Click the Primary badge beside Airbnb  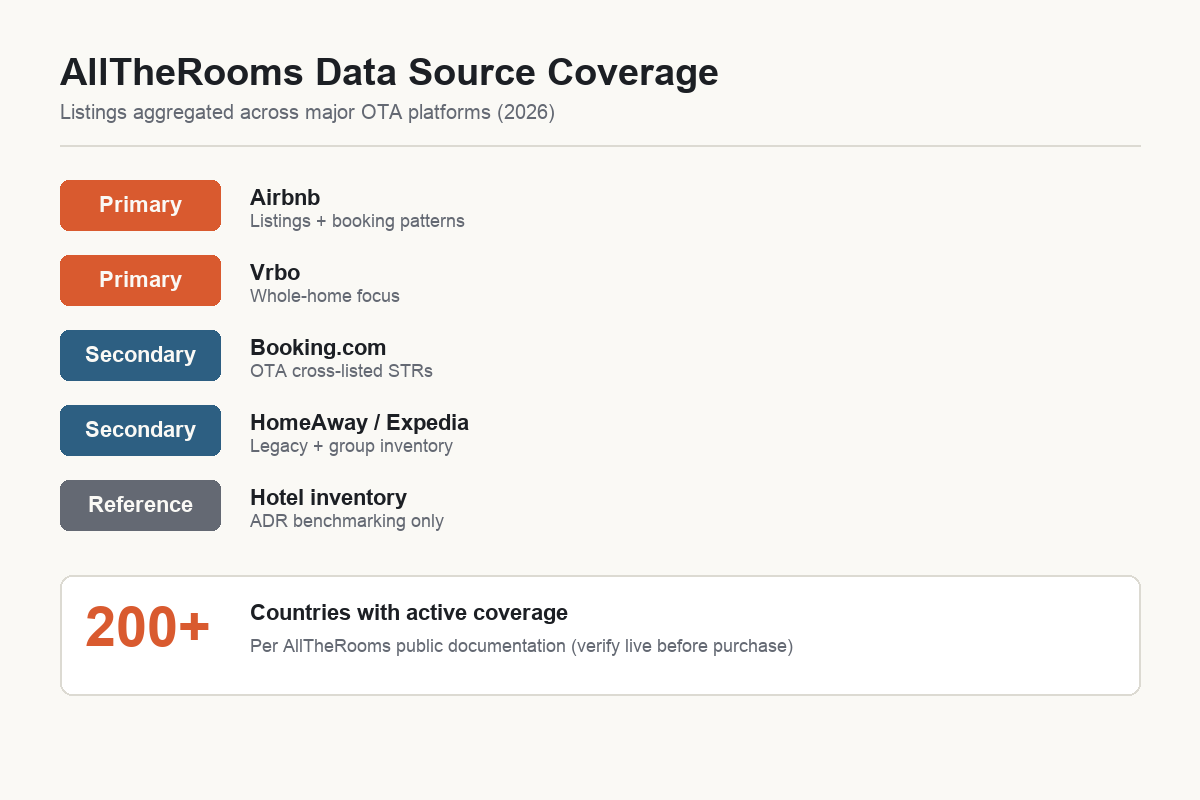[x=140, y=205]
